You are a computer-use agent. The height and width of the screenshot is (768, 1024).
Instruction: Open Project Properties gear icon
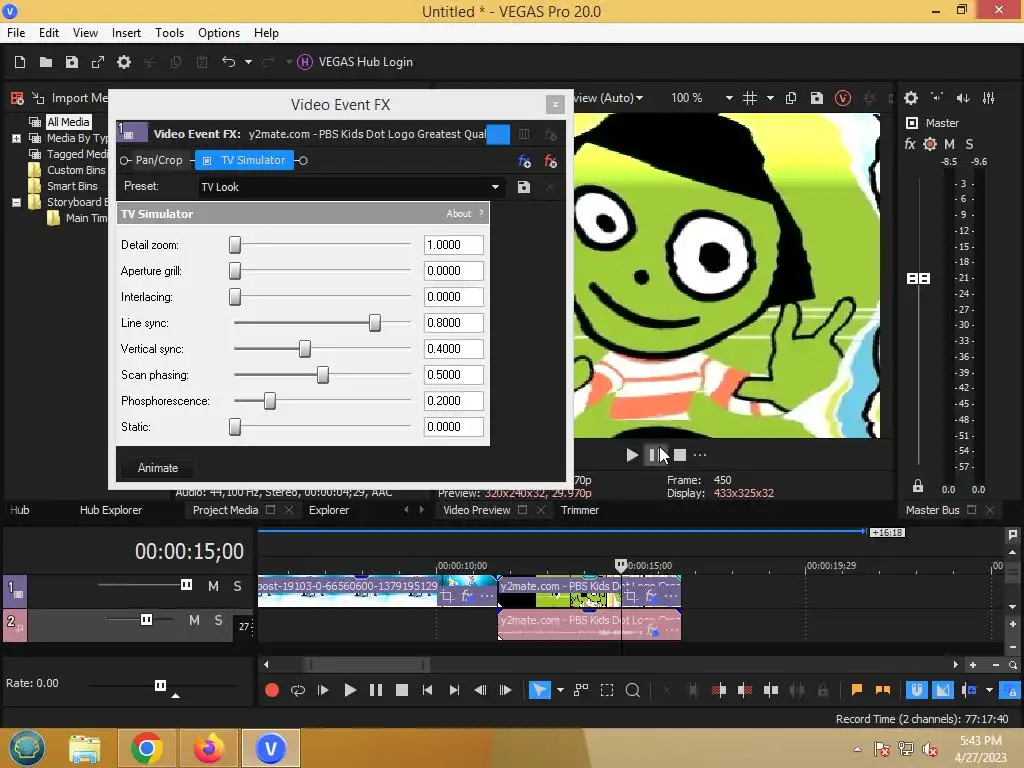tap(123, 62)
